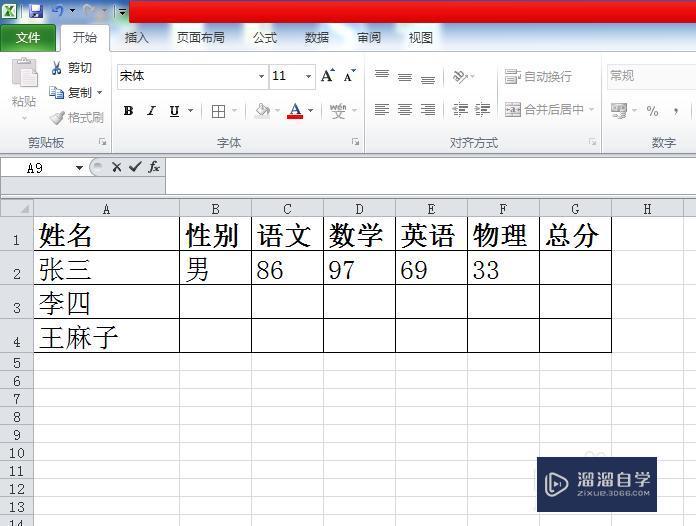696x526 pixels.
Task: Switch to the 视图 ribbon tab
Action: tap(420, 38)
